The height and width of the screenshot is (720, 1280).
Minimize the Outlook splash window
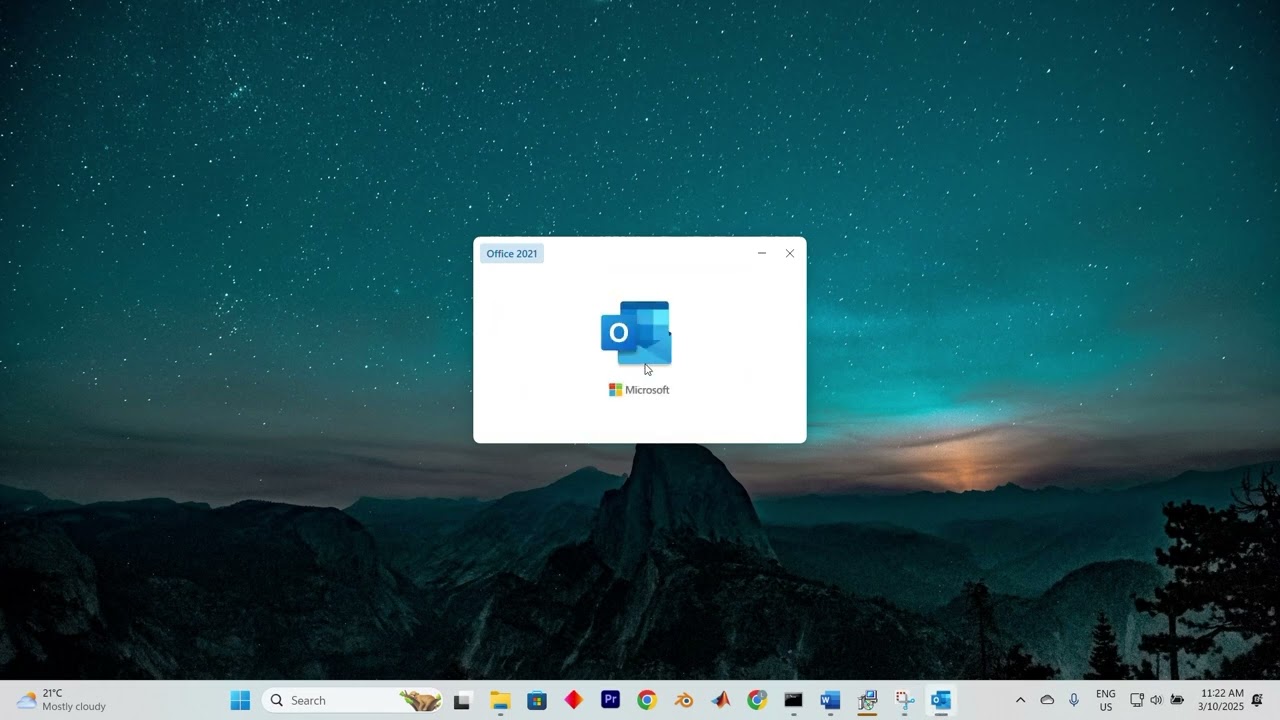coord(762,254)
